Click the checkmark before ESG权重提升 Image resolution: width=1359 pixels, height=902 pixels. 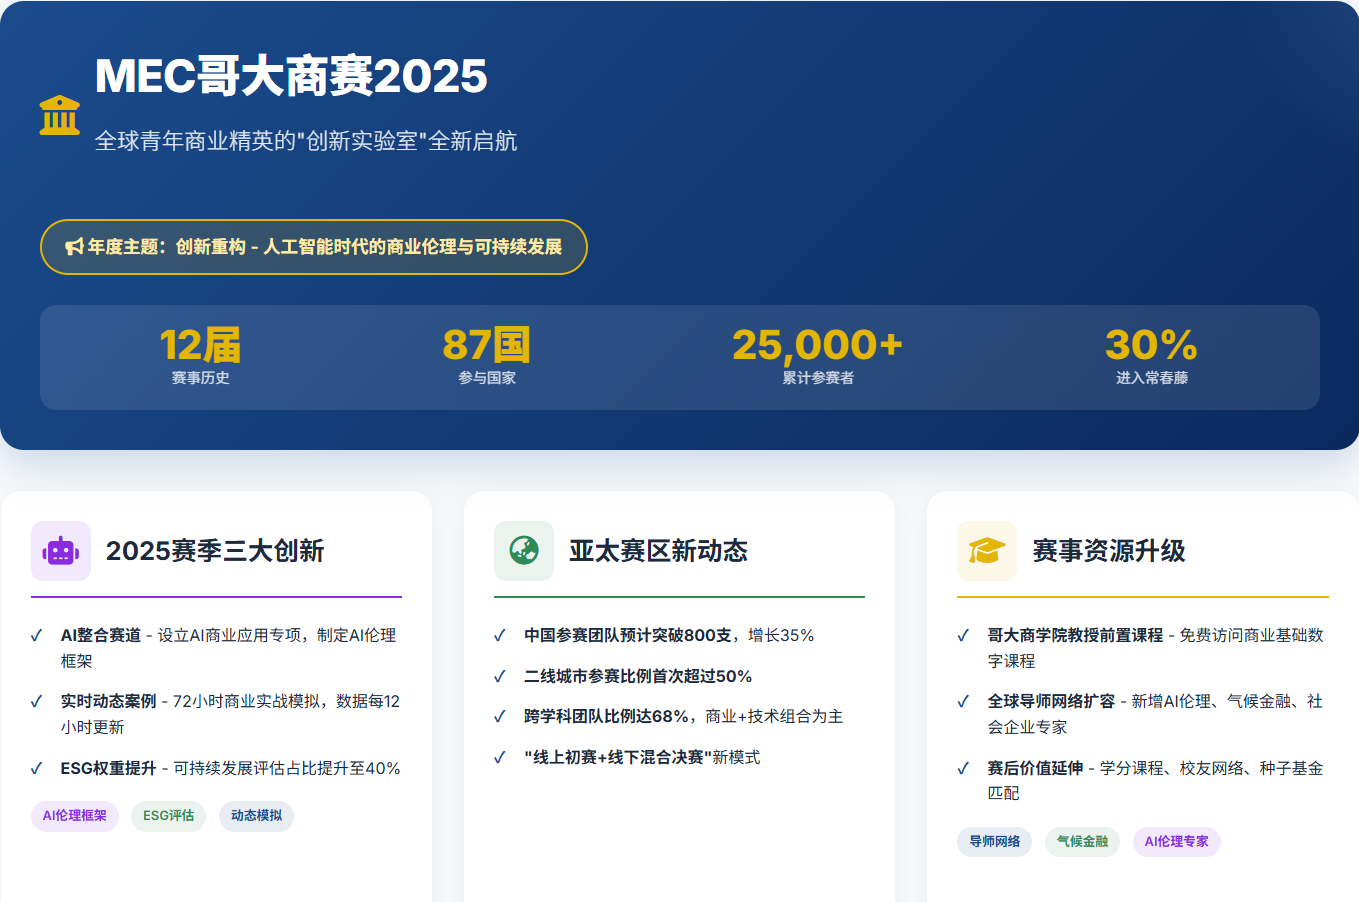[x=37, y=769]
